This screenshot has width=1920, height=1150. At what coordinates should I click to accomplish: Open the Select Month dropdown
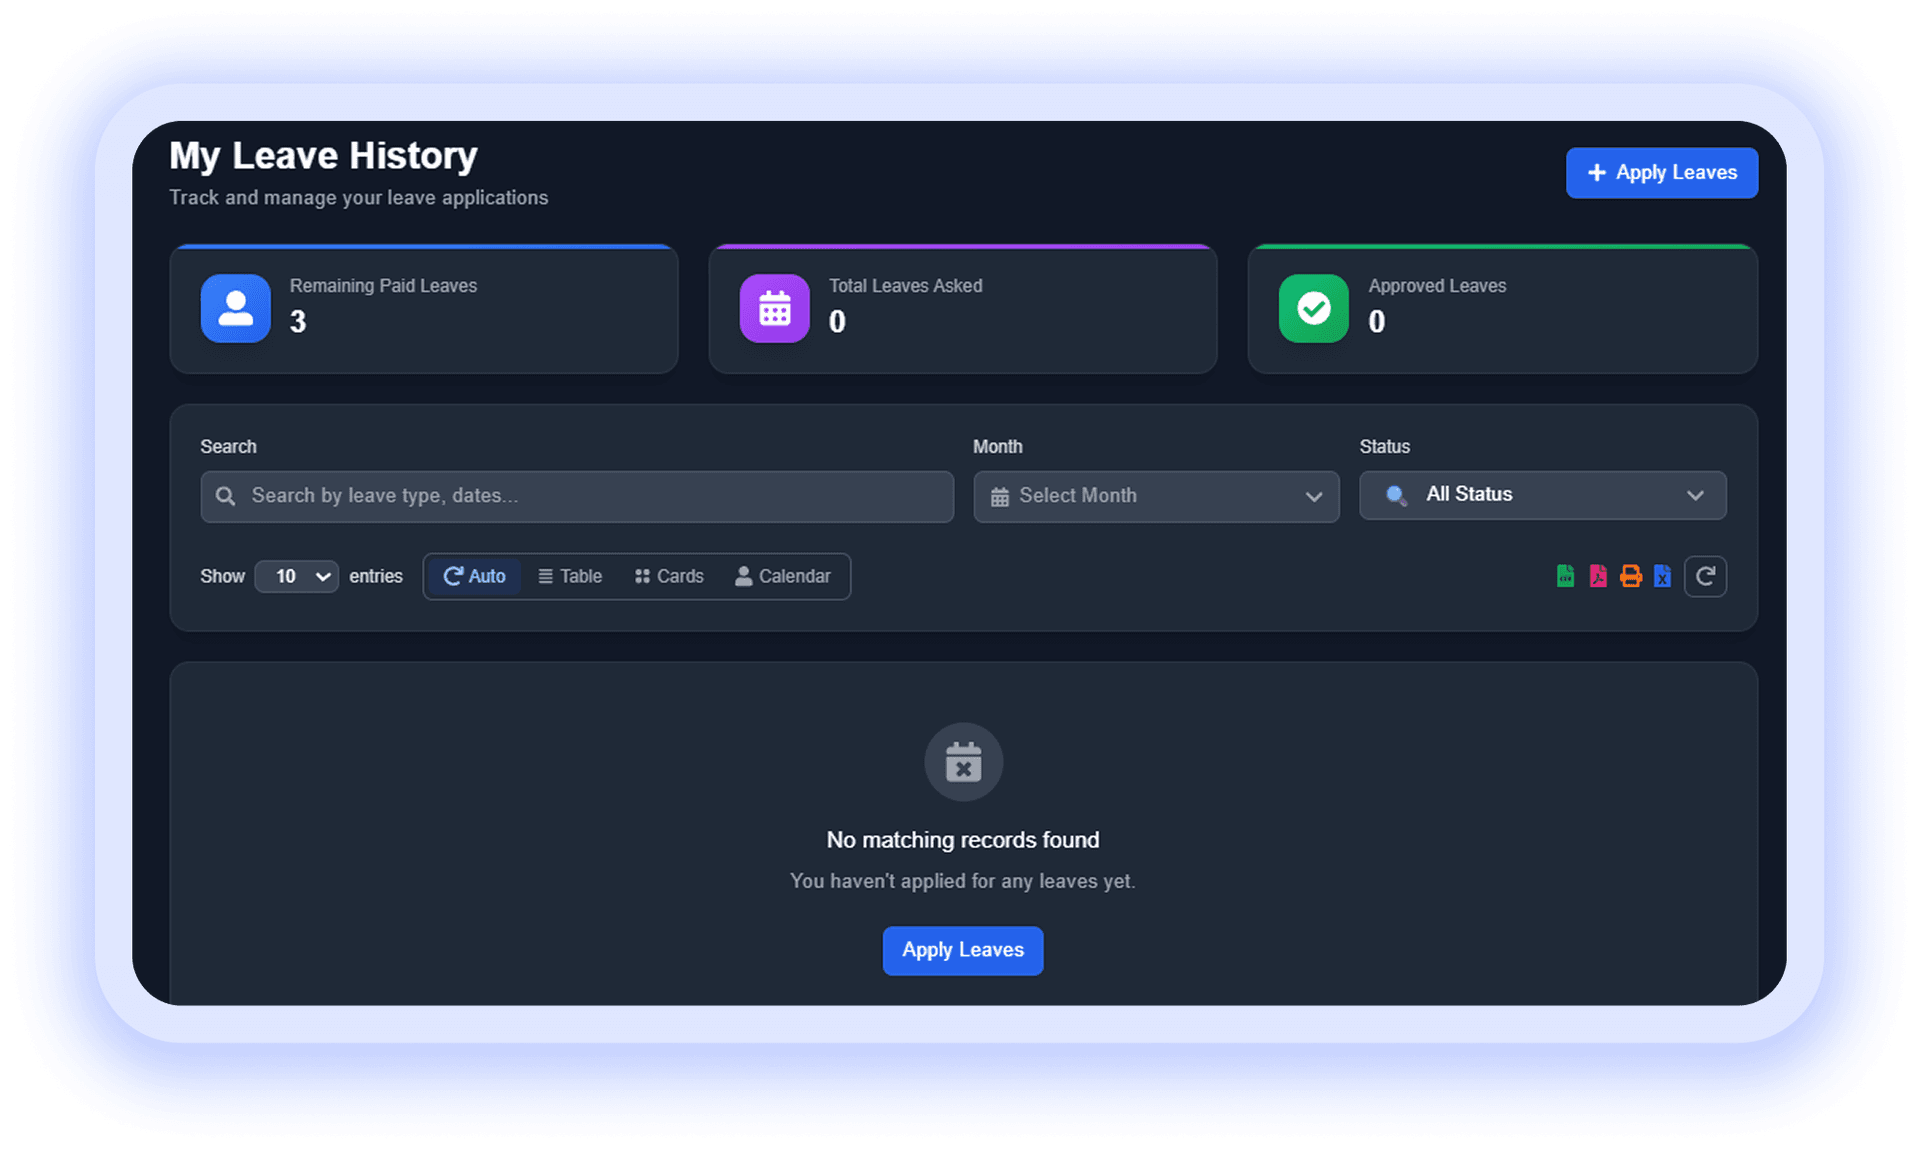1156,496
